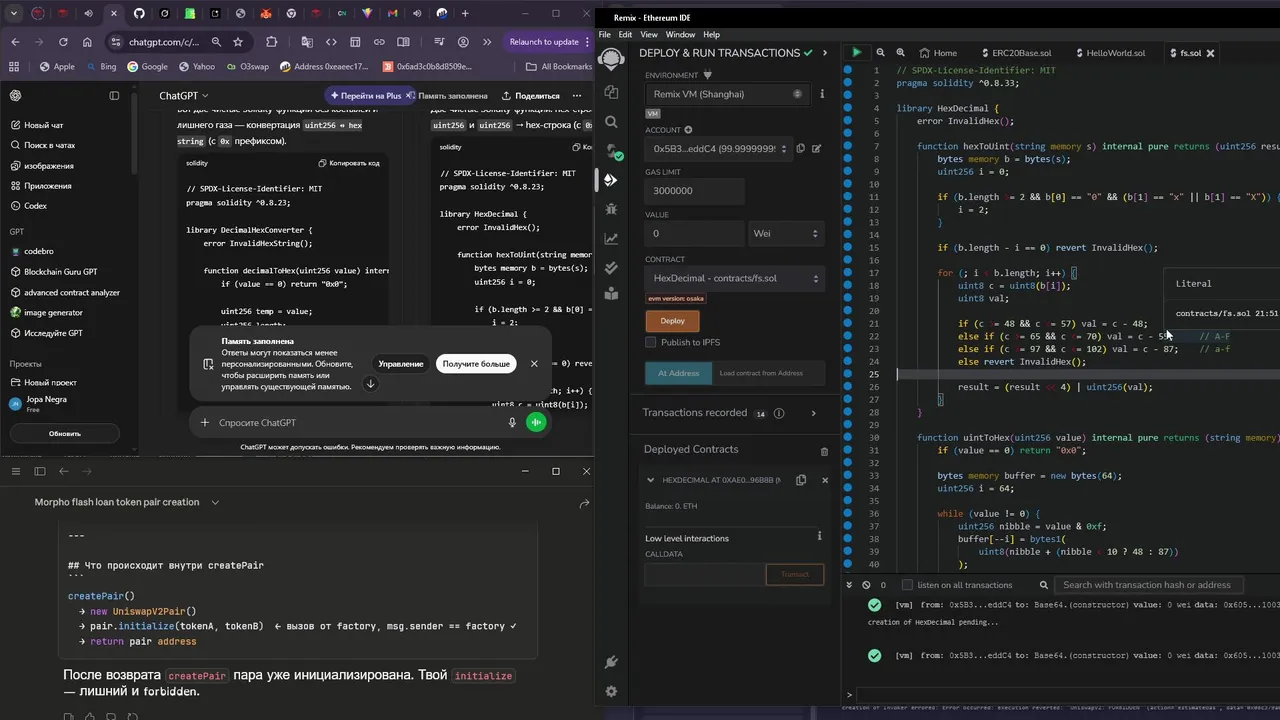This screenshot has width=1280, height=720.
Task: Open Remix File menu
Action: 605,34
